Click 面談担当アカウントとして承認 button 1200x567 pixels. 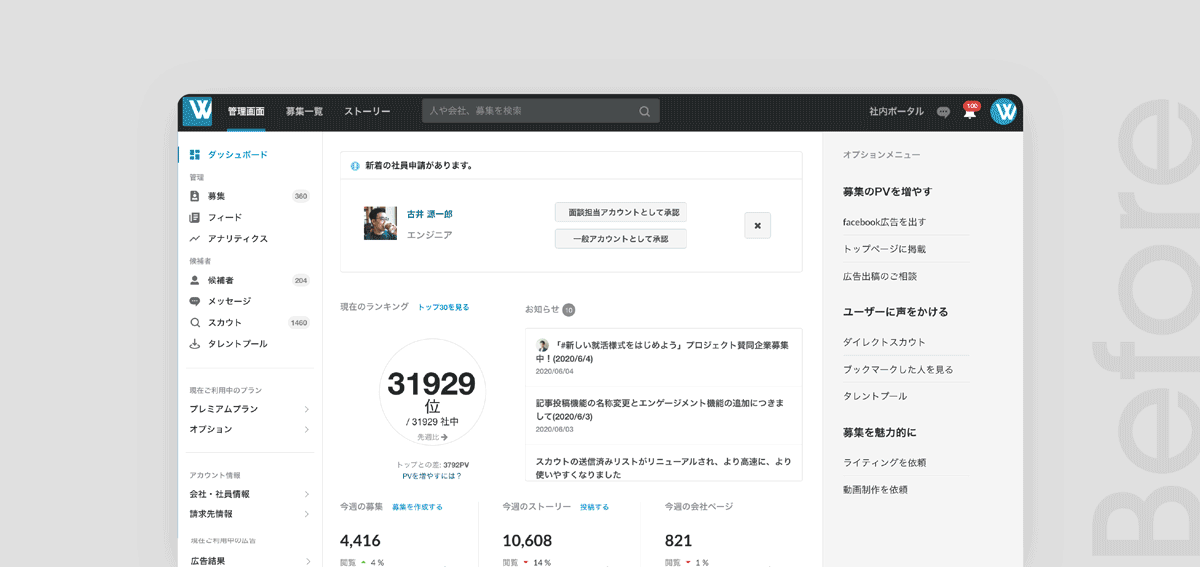tap(620, 212)
